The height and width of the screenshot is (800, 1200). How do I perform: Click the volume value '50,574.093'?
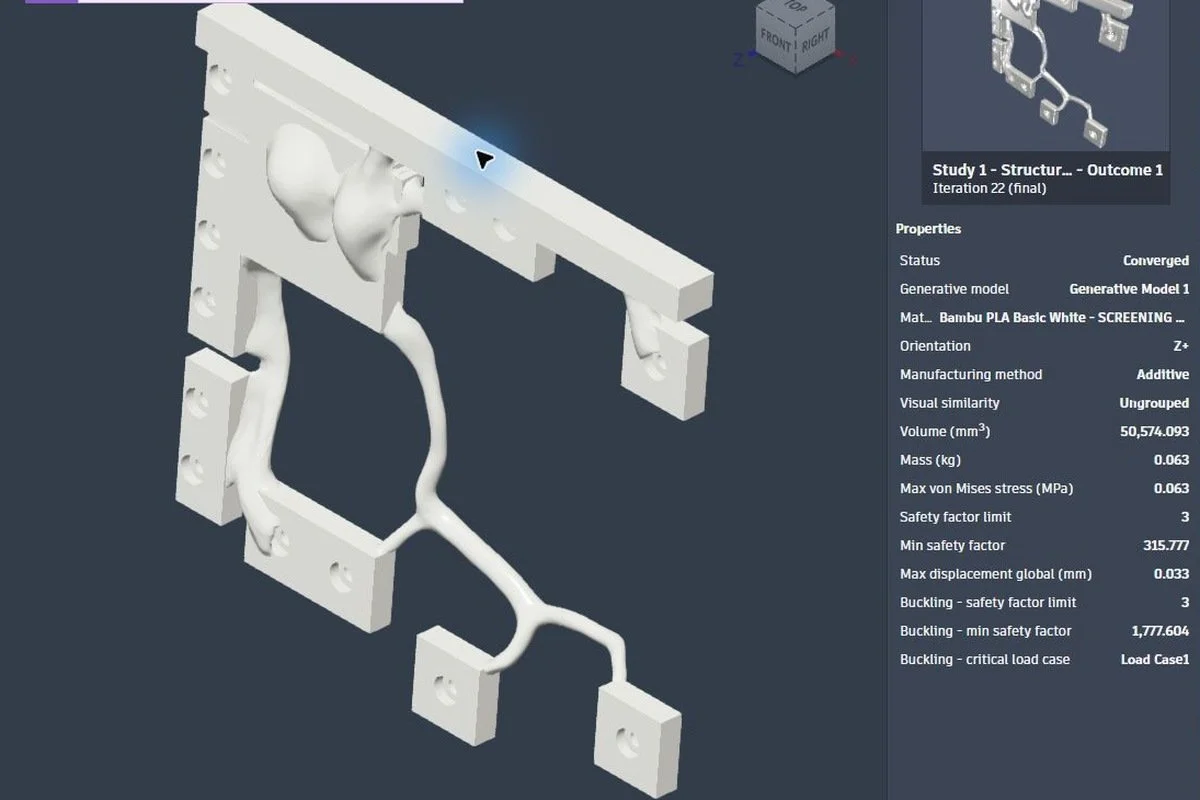point(1155,432)
